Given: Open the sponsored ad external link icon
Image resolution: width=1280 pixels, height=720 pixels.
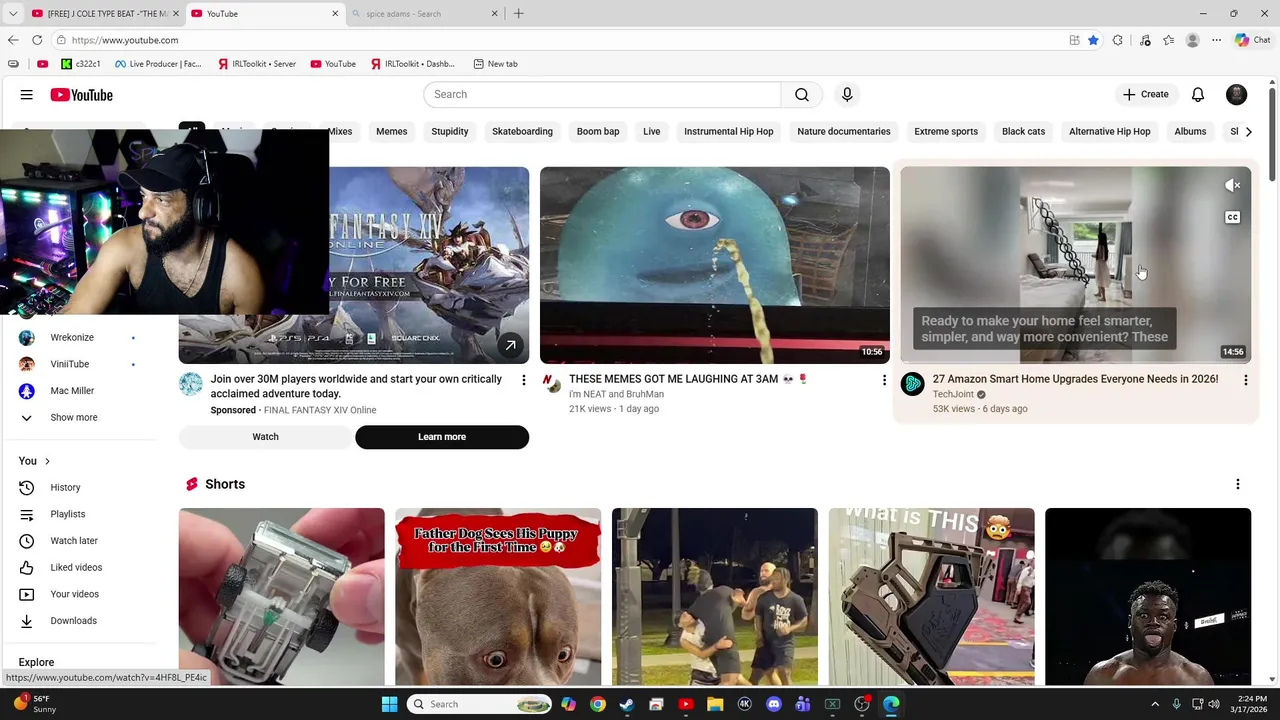Looking at the screenshot, I should pyautogui.click(x=510, y=345).
